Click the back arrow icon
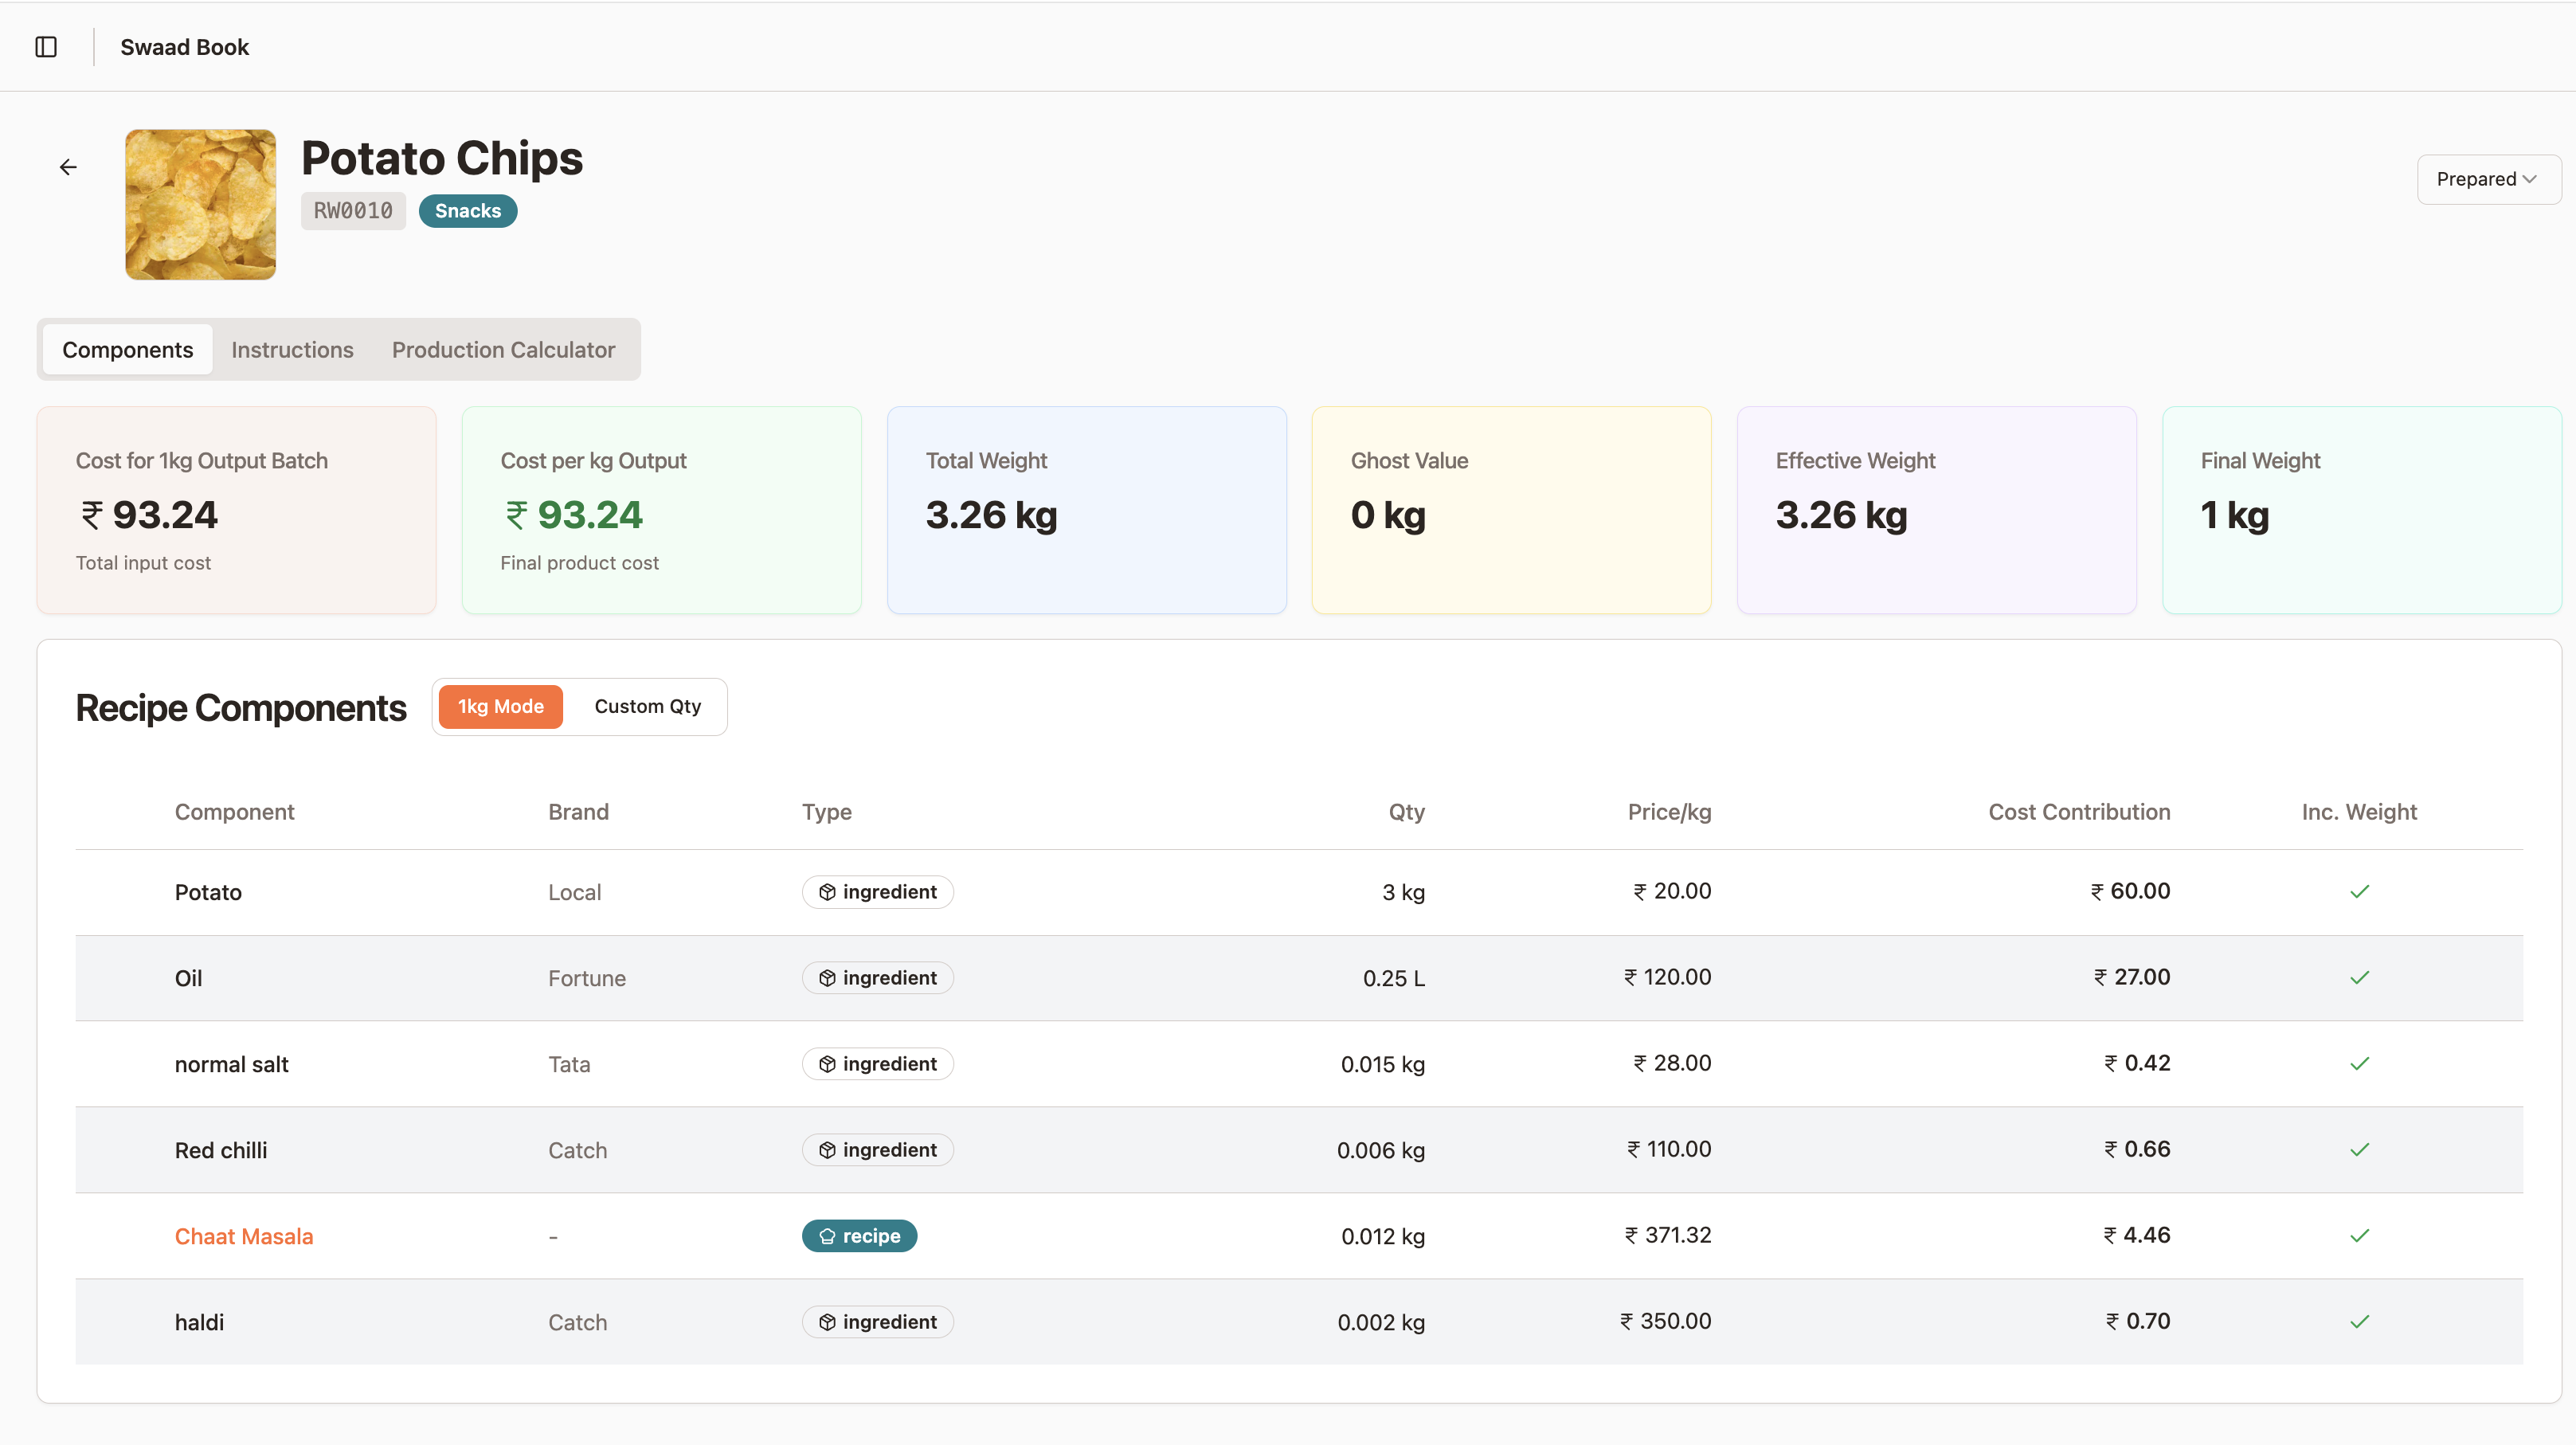The height and width of the screenshot is (1445, 2576). coord(68,167)
